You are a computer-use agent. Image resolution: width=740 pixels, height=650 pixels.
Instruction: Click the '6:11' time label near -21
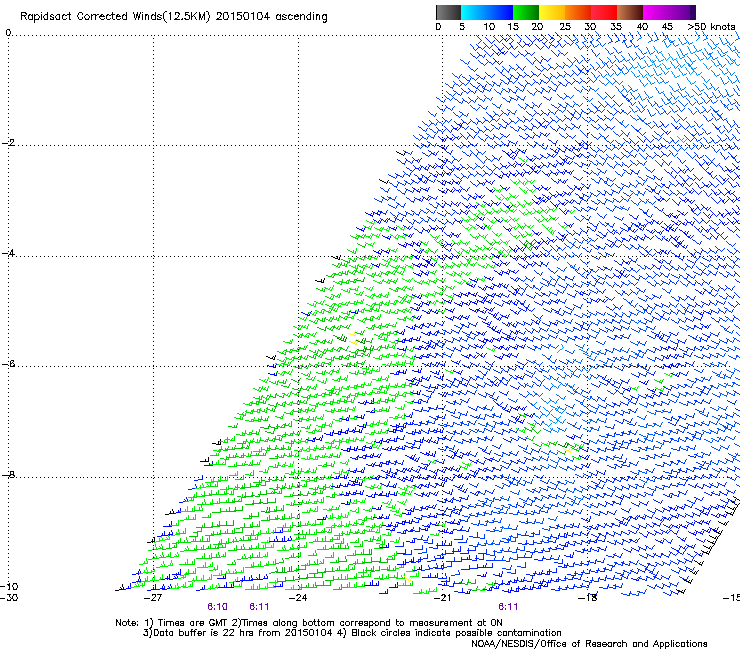[x=508, y=607]
